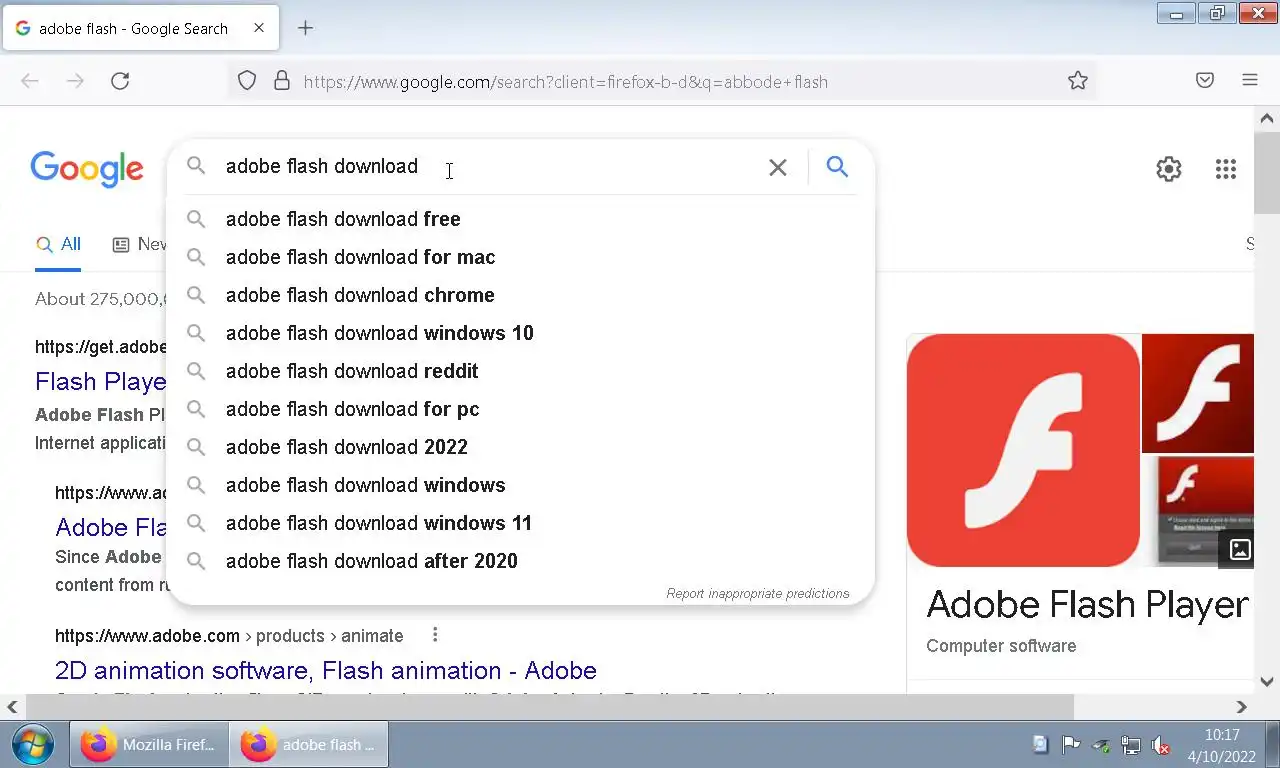The width and height of the screenshot is (1280, 768).
Task: Open Google settings gear
Action: pyautogui.click(x=1169, y=169)
